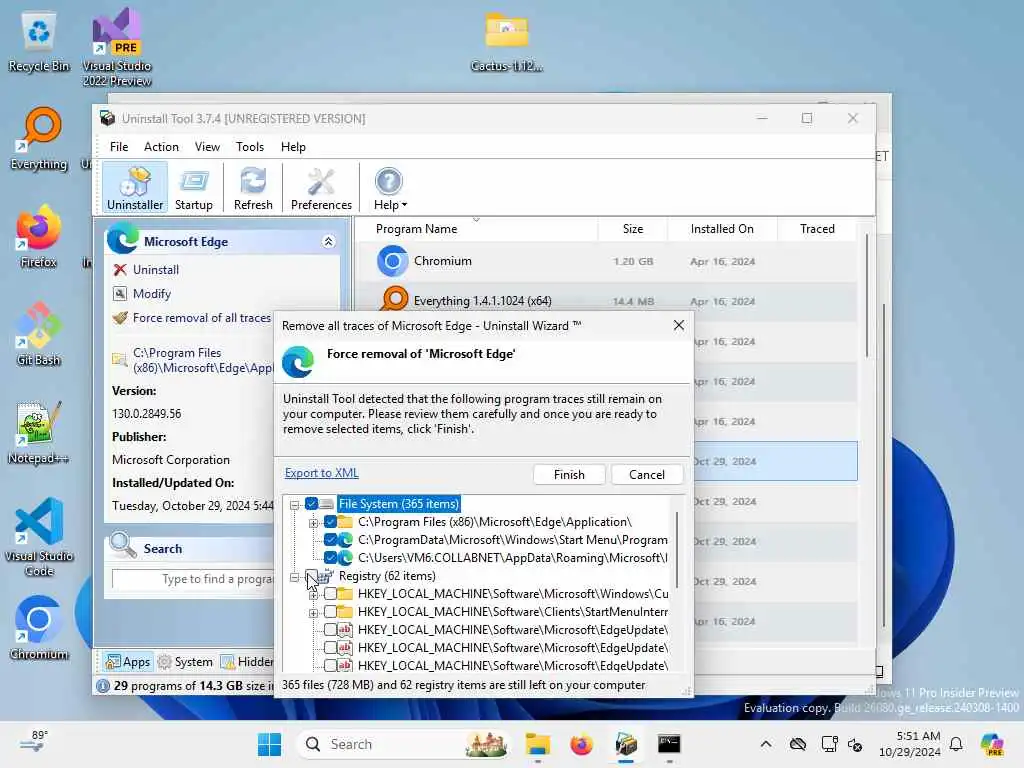The height and width of the screenshot is (768, 1024).
Task: Click the wizard tree vertical scrollbar
Action: (677, 549)
